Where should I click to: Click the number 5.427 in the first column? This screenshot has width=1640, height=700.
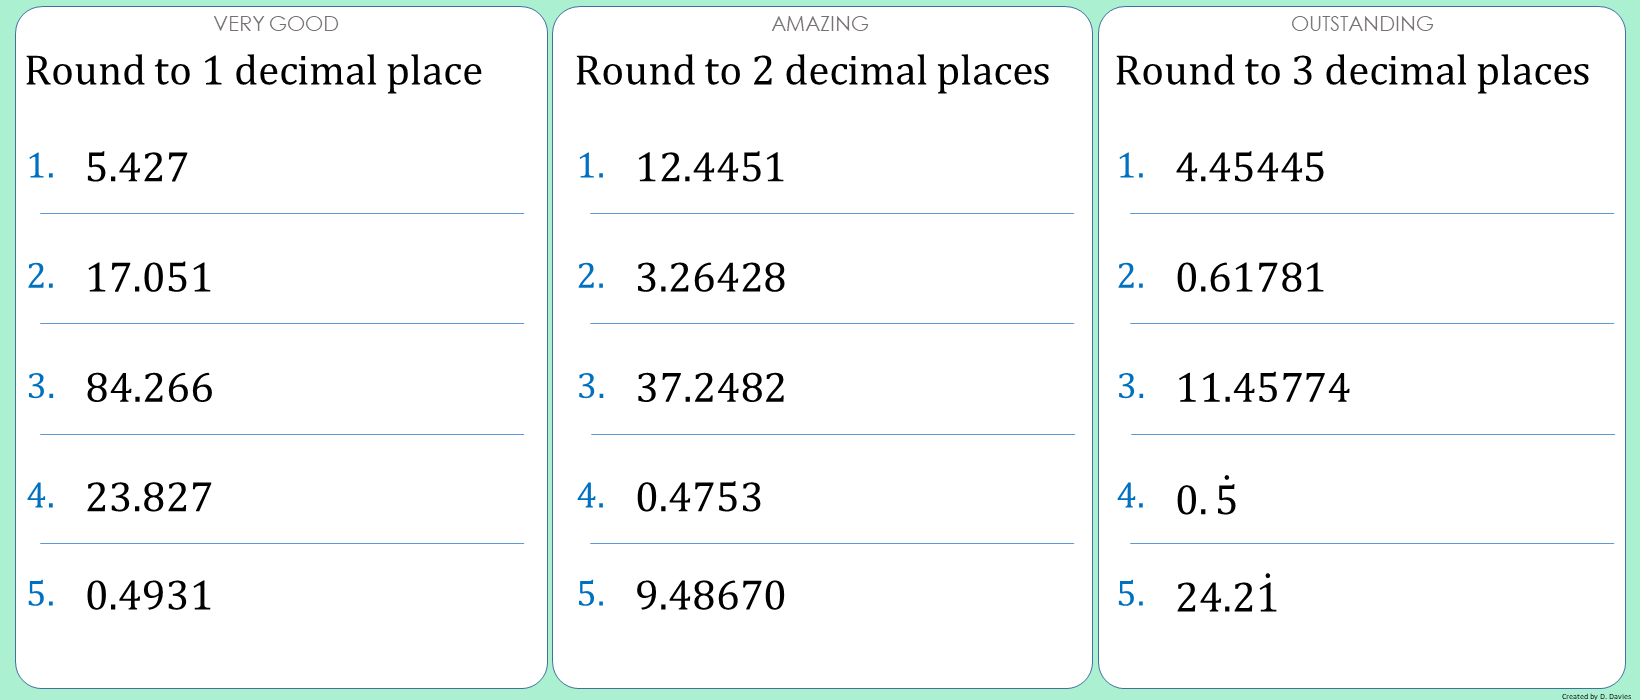pyautogui.click(x=137, y=168)
